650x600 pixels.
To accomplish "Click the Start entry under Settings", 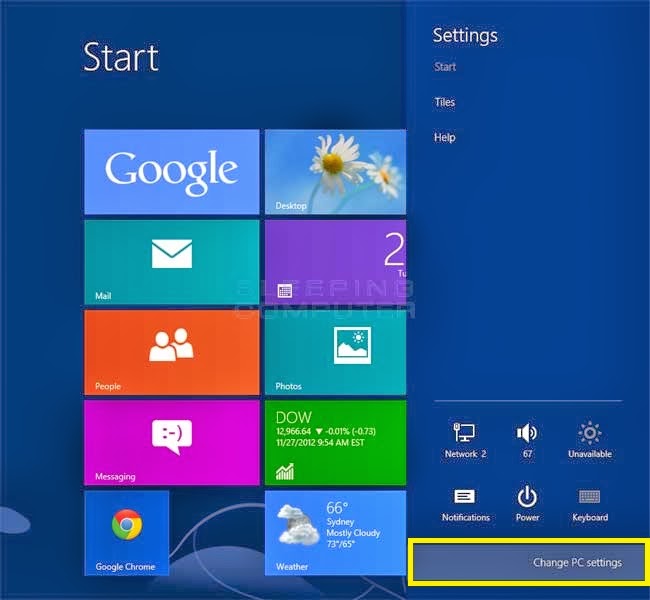I will tap(445, 67).
